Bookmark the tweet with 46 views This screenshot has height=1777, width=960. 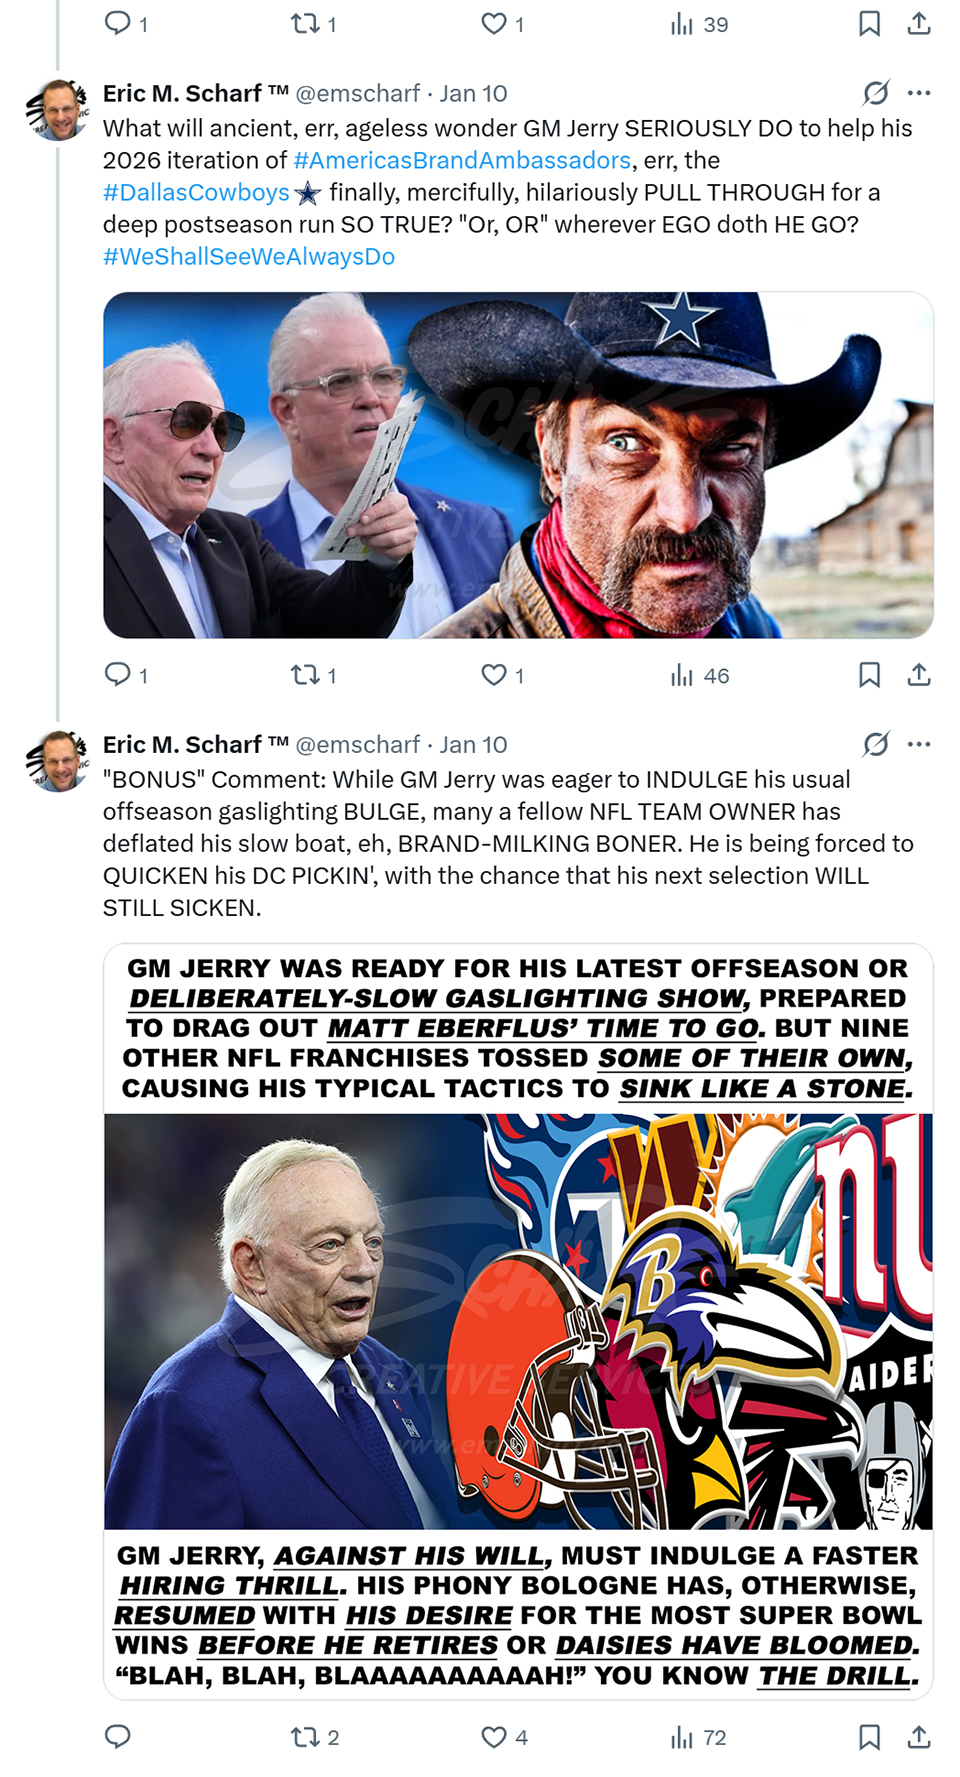tap(869, 675)
